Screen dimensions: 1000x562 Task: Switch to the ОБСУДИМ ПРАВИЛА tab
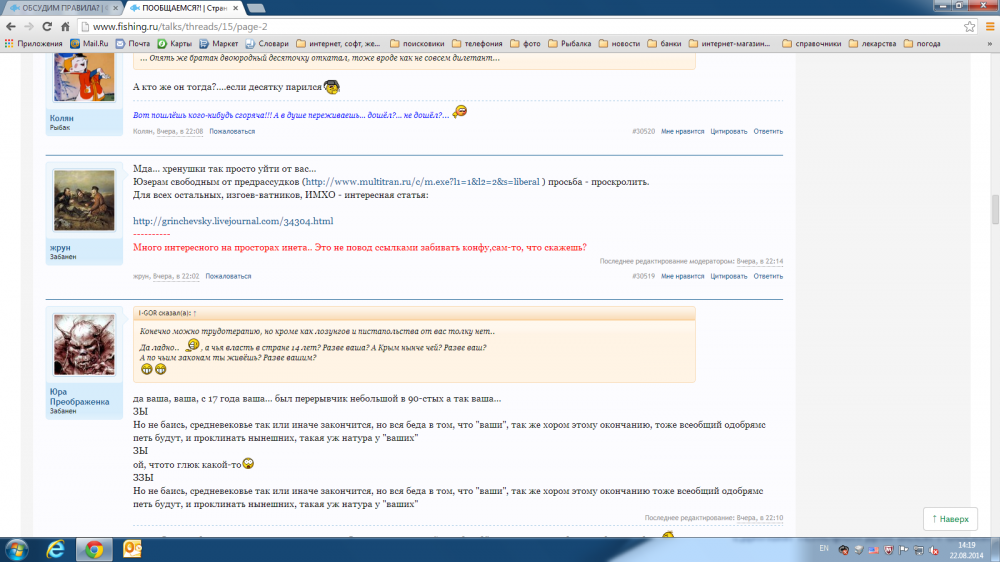(x=60, y=7)
